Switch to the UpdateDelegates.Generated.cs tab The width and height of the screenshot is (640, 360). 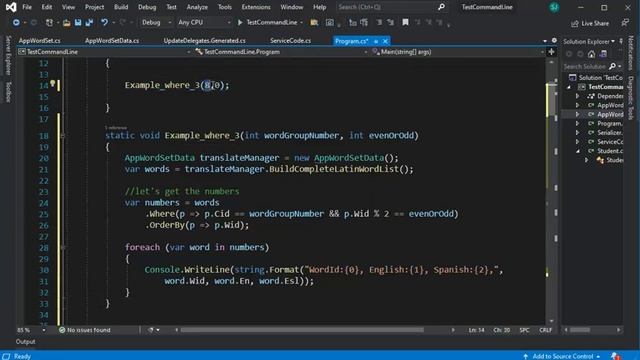(x=204, y=41)
